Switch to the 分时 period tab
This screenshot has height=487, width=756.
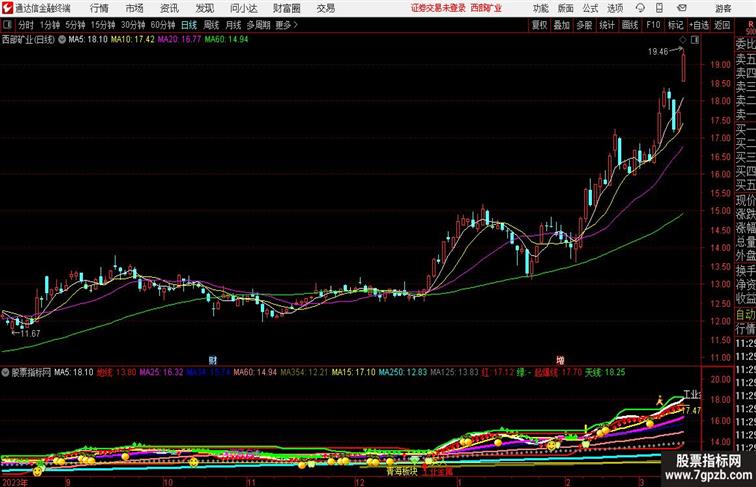point(26,25)
